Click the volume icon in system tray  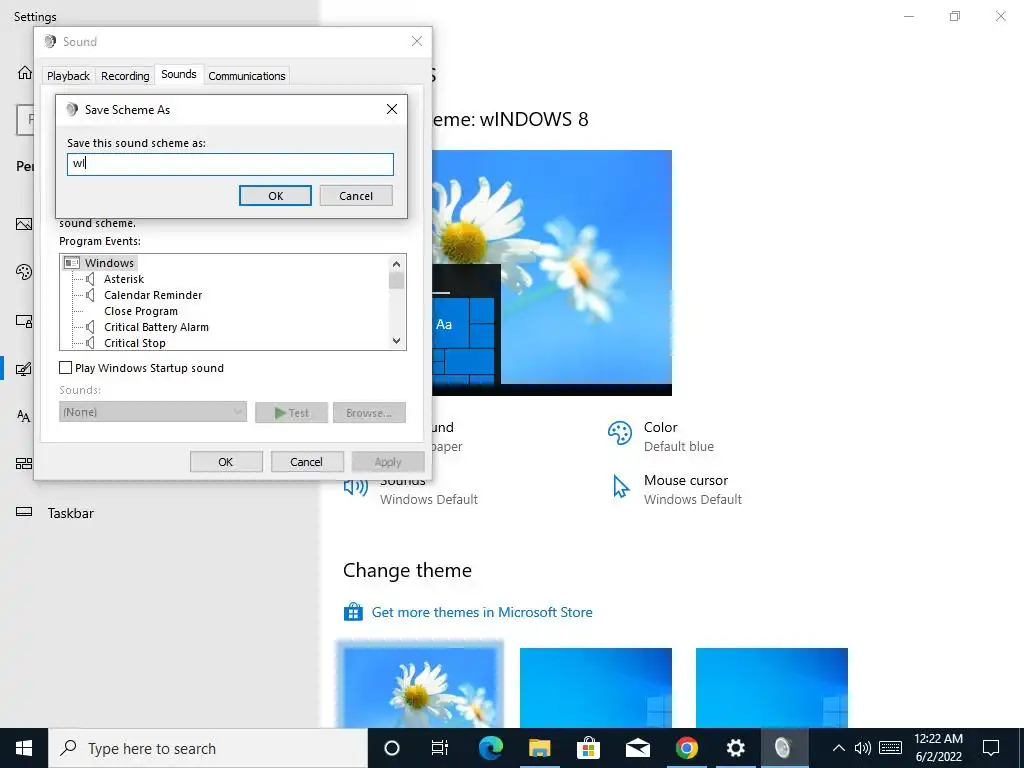(x=863, y=748)
